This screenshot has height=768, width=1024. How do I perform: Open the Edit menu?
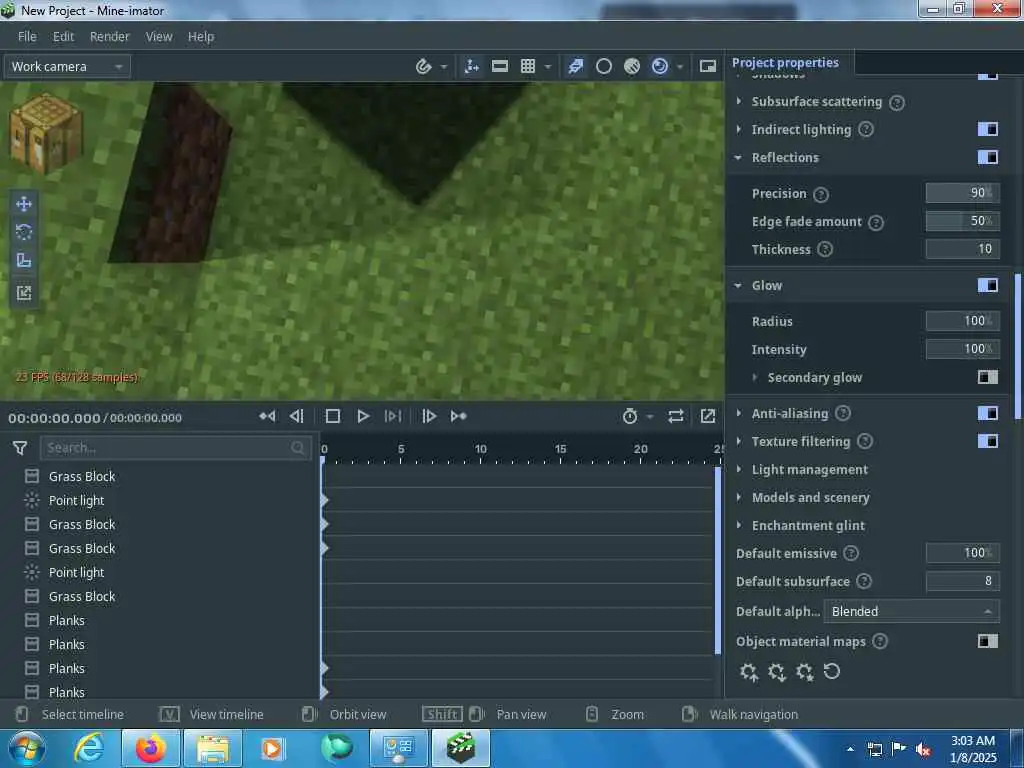pos(63,37)
